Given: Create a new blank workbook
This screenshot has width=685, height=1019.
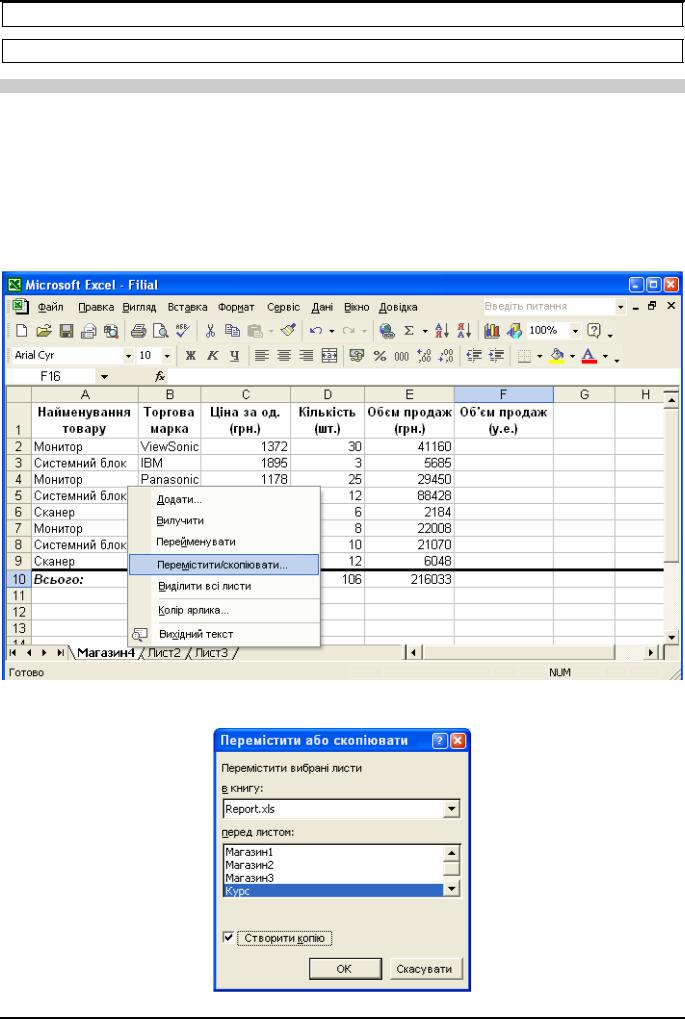Looking at the screenshot, I should tap(21, 331).
